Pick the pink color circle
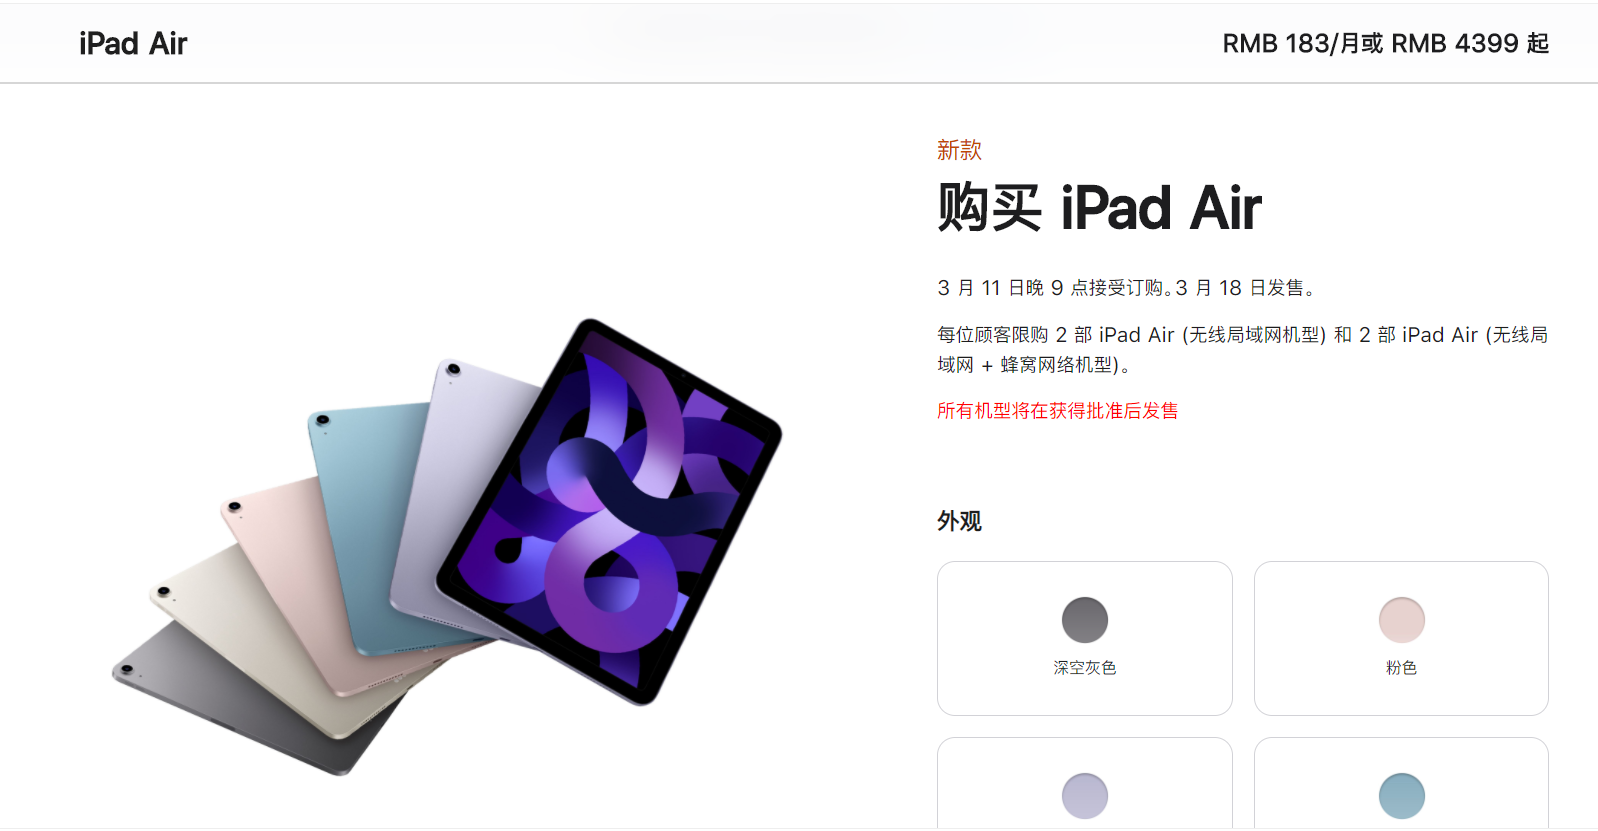This screenshot has height=831, width=1598. 1401,620
